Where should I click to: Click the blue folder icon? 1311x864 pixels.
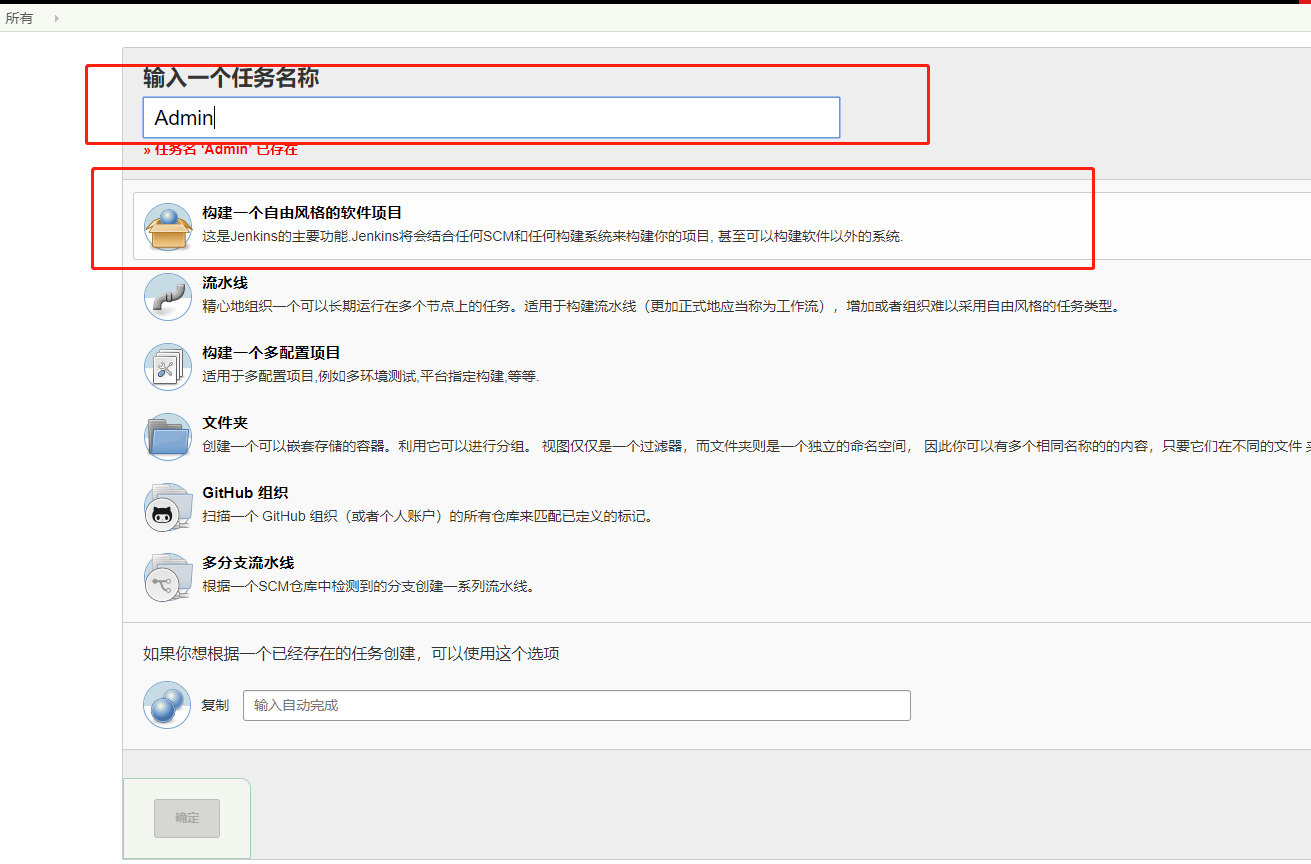point(167,437)
